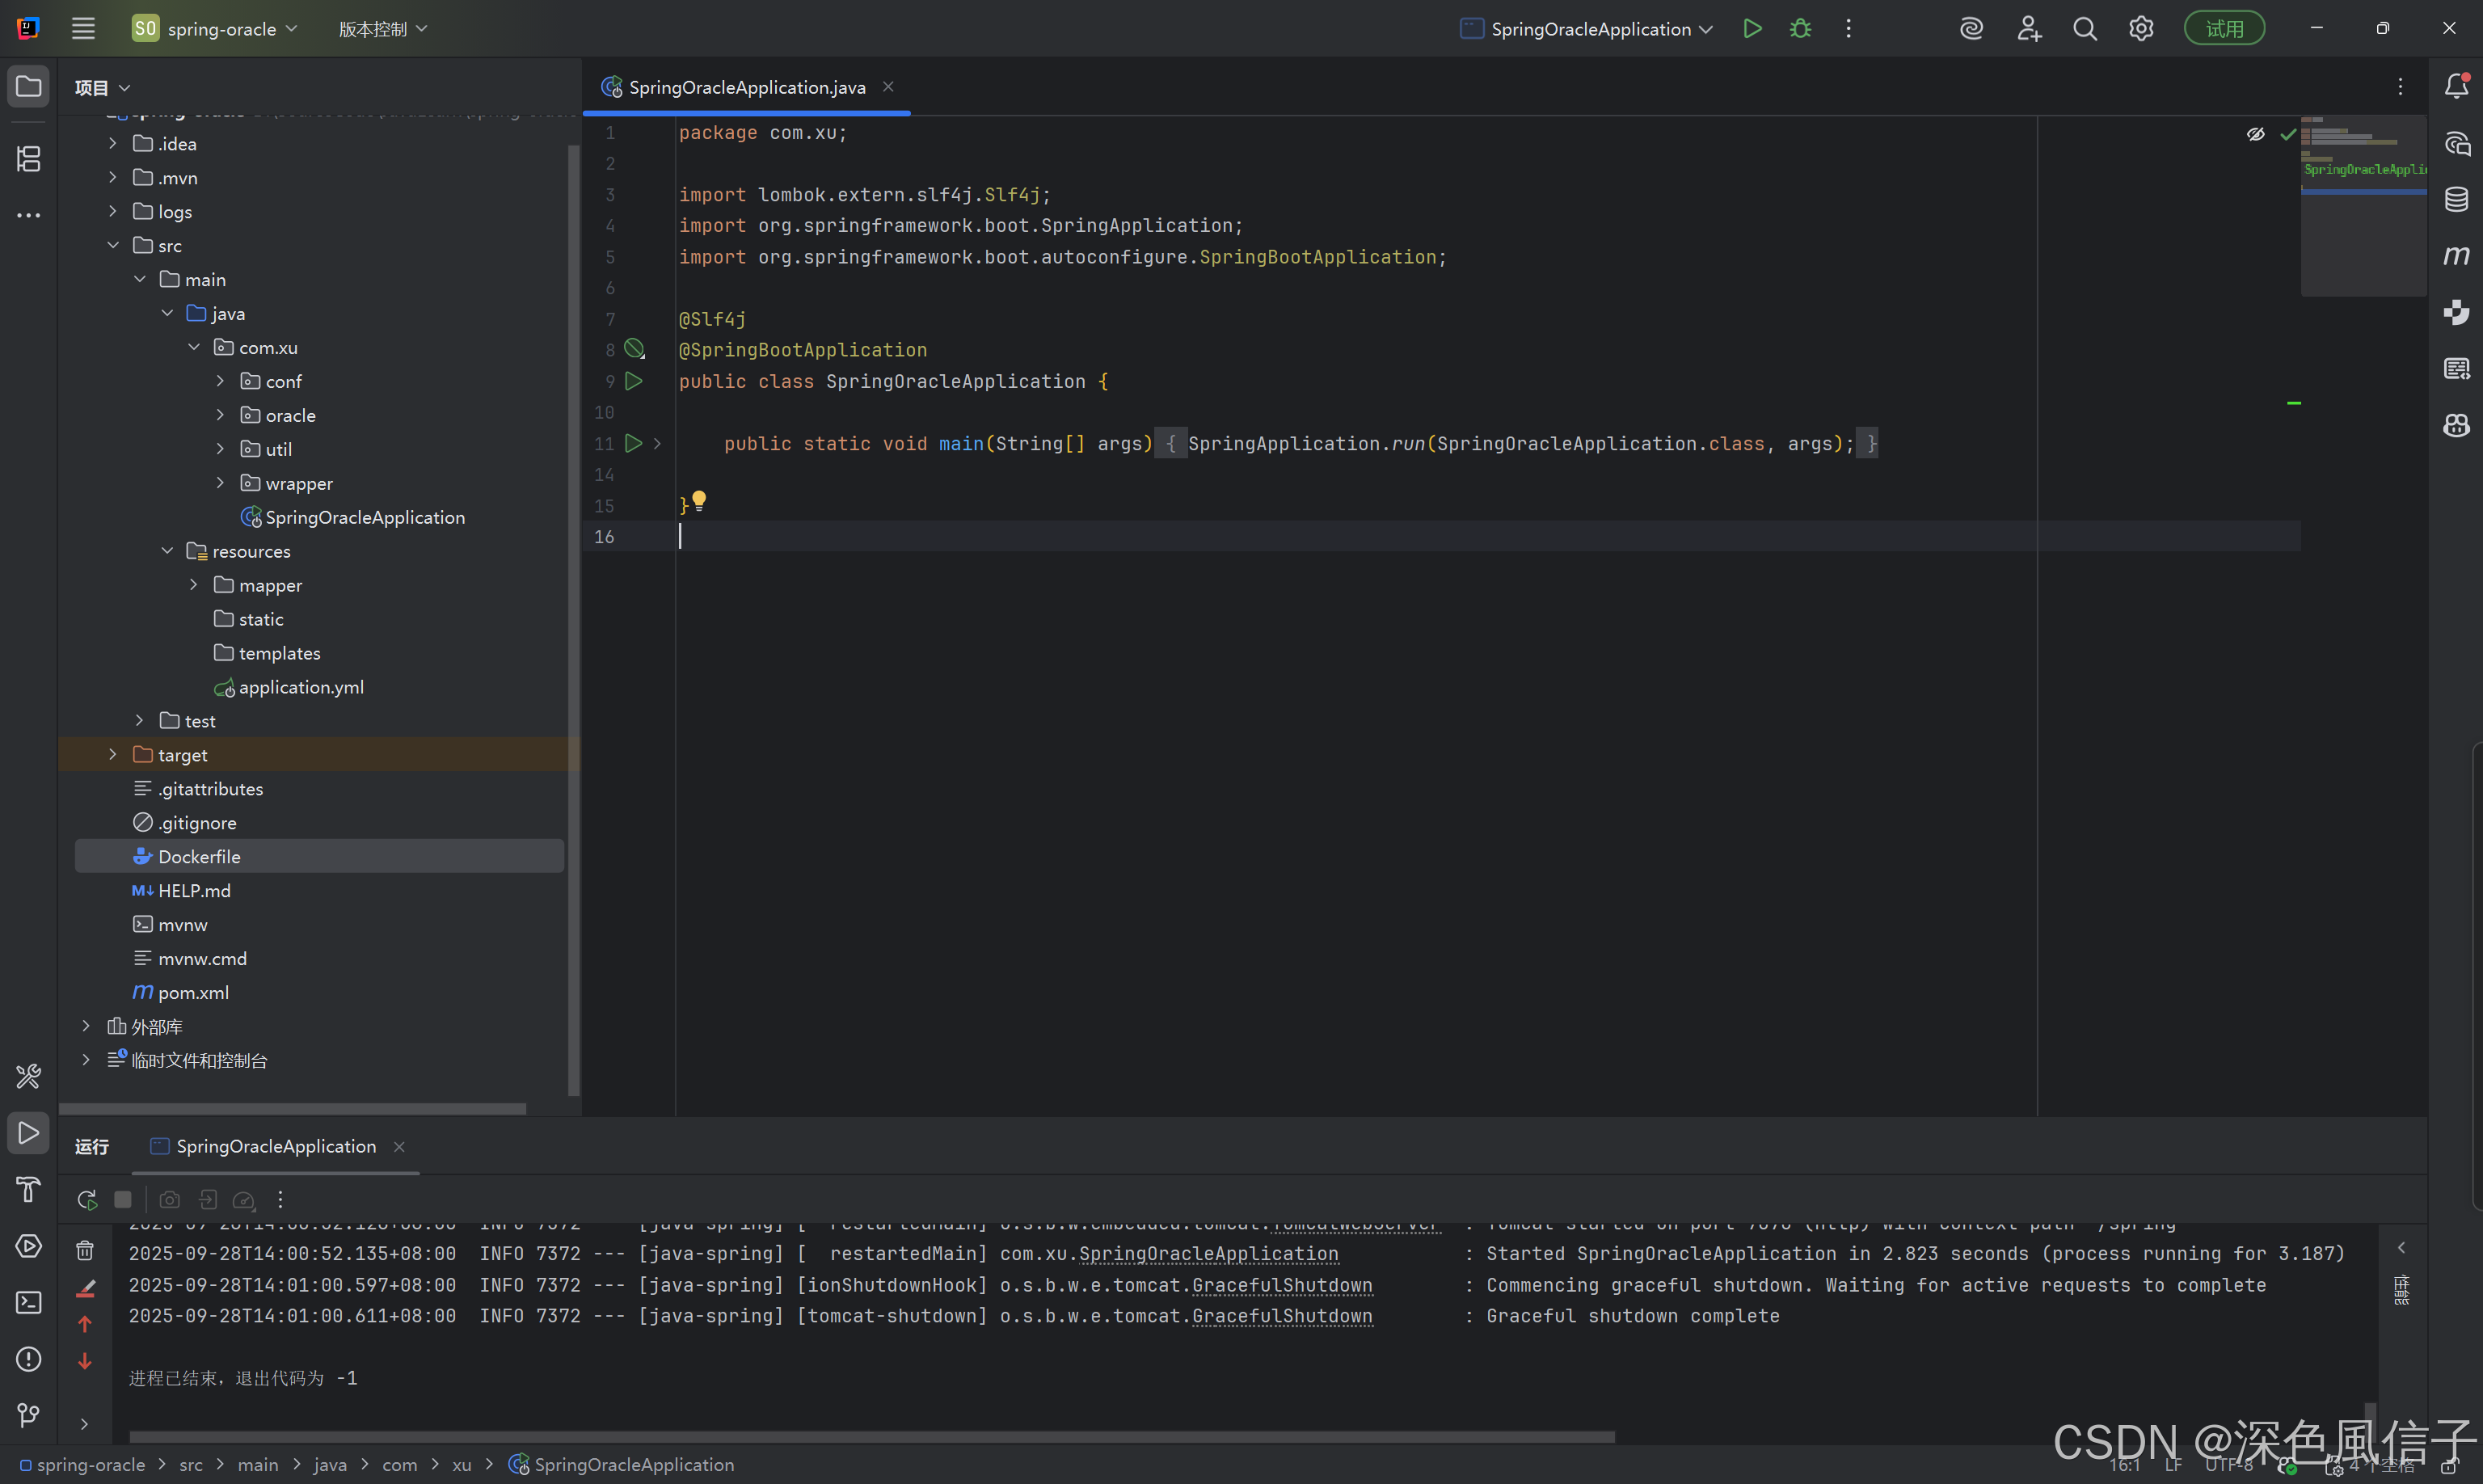This screenshot has width=2483, height=1484.
Task: Open the 项目 view dropdown
Action: (x=102, y=88)
